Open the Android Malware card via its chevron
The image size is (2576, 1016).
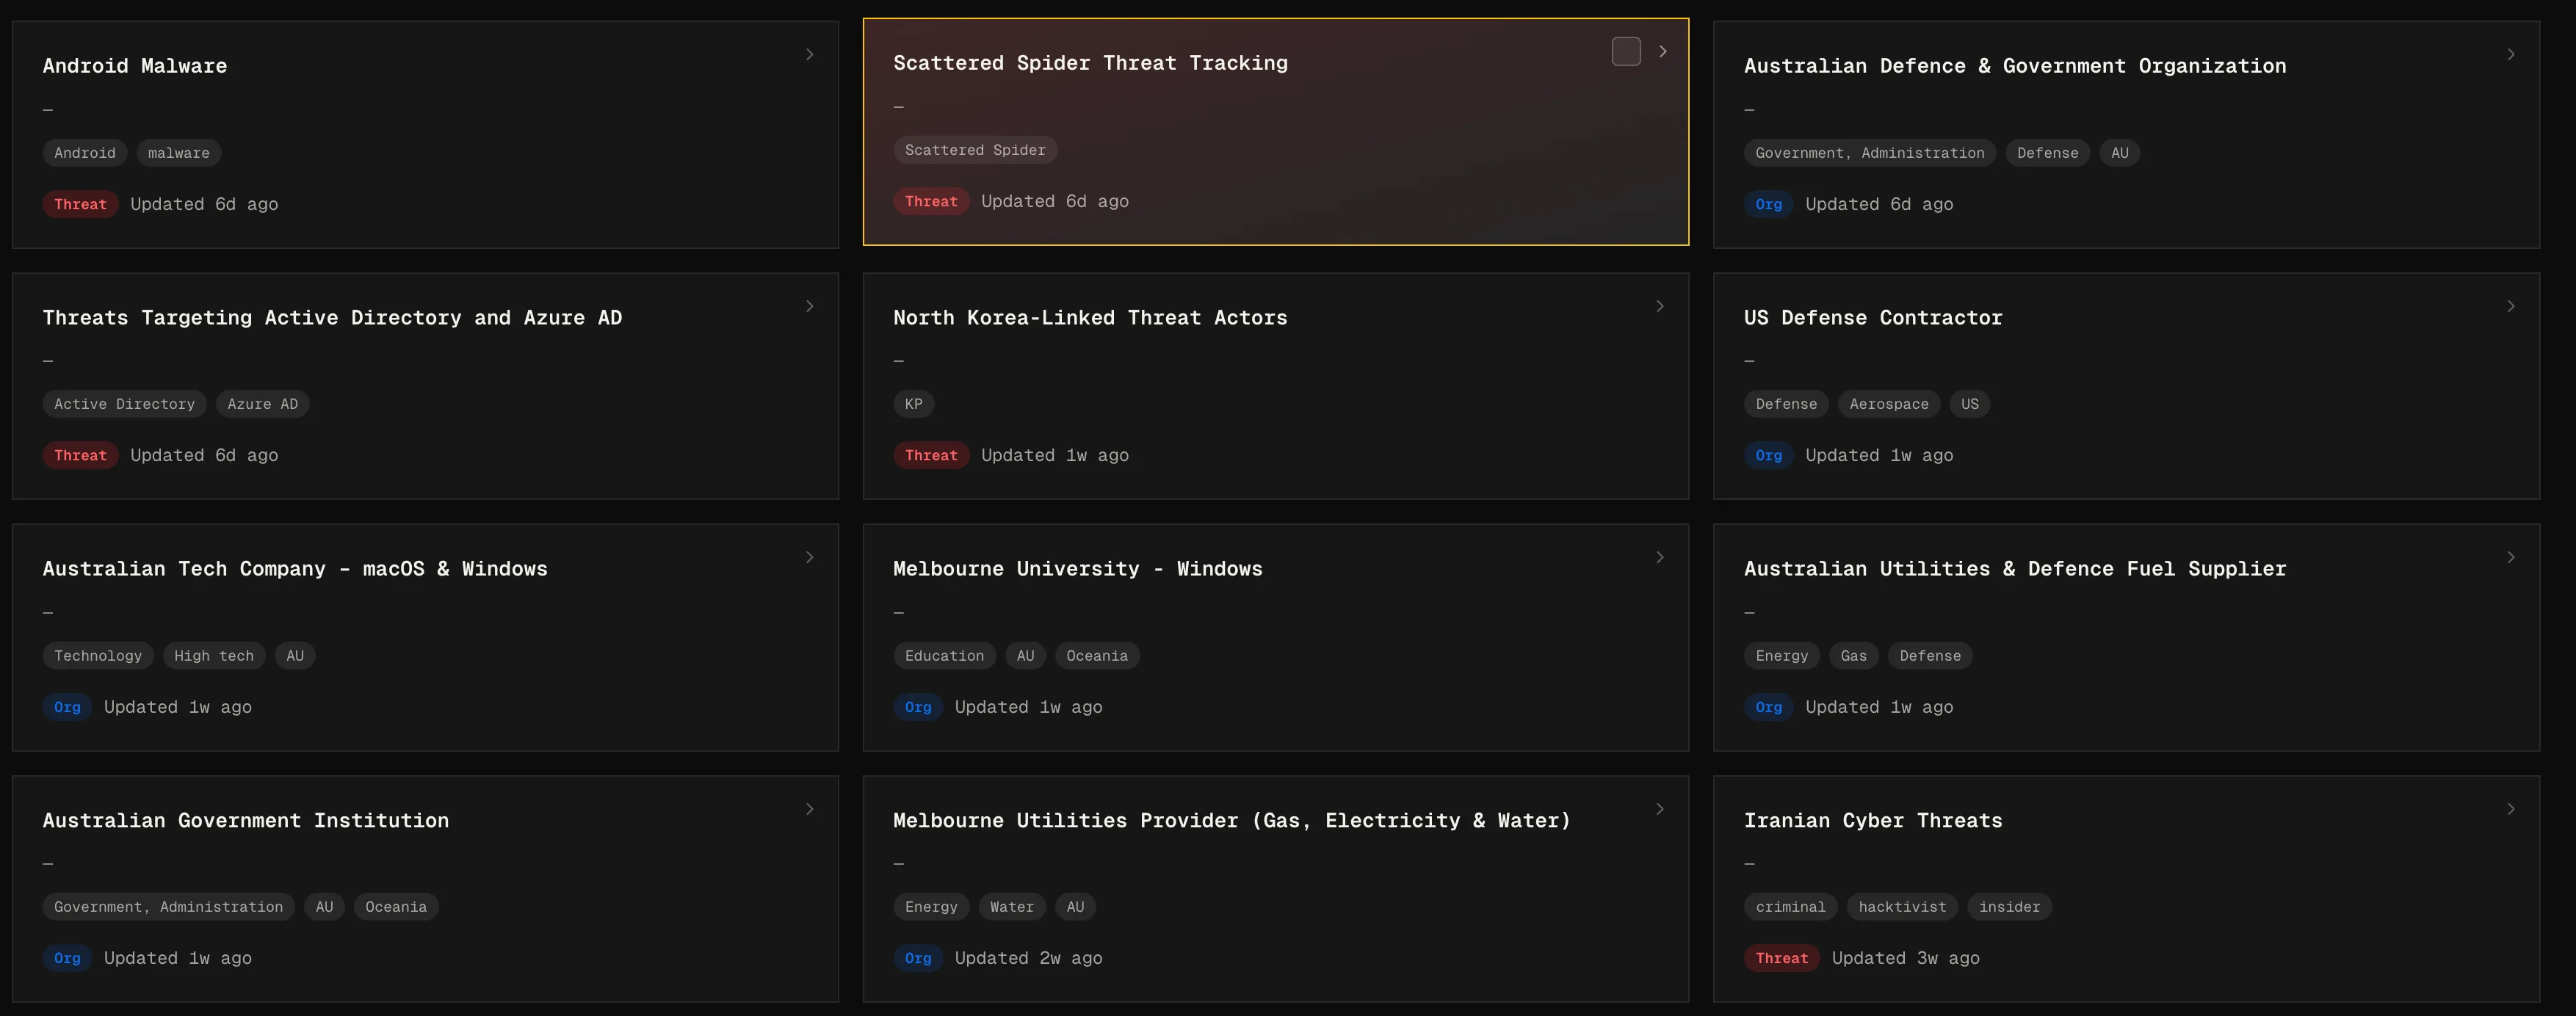pyautogui.click(x=810, y=54)
